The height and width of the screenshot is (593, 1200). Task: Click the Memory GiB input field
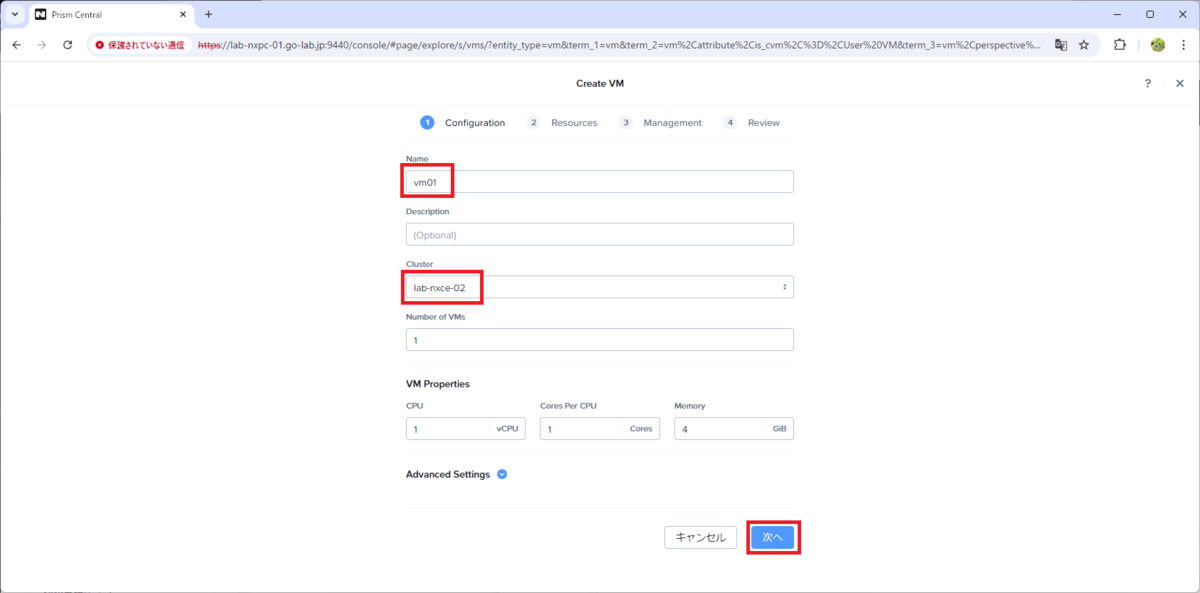point(734,428)
